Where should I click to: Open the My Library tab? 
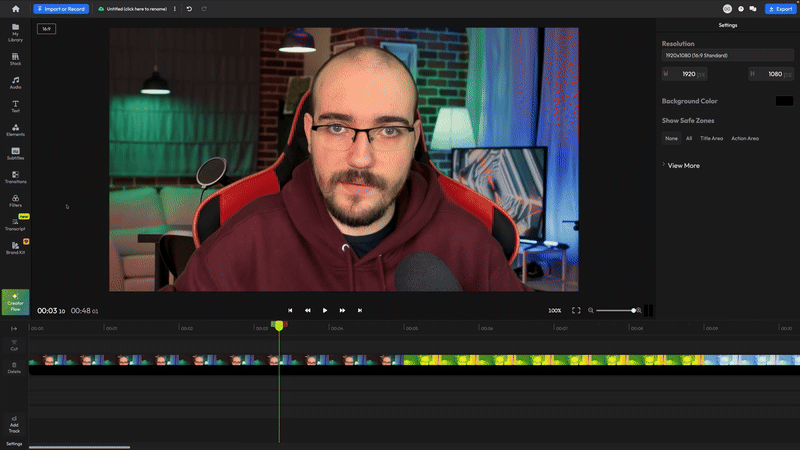pos(15,36)
